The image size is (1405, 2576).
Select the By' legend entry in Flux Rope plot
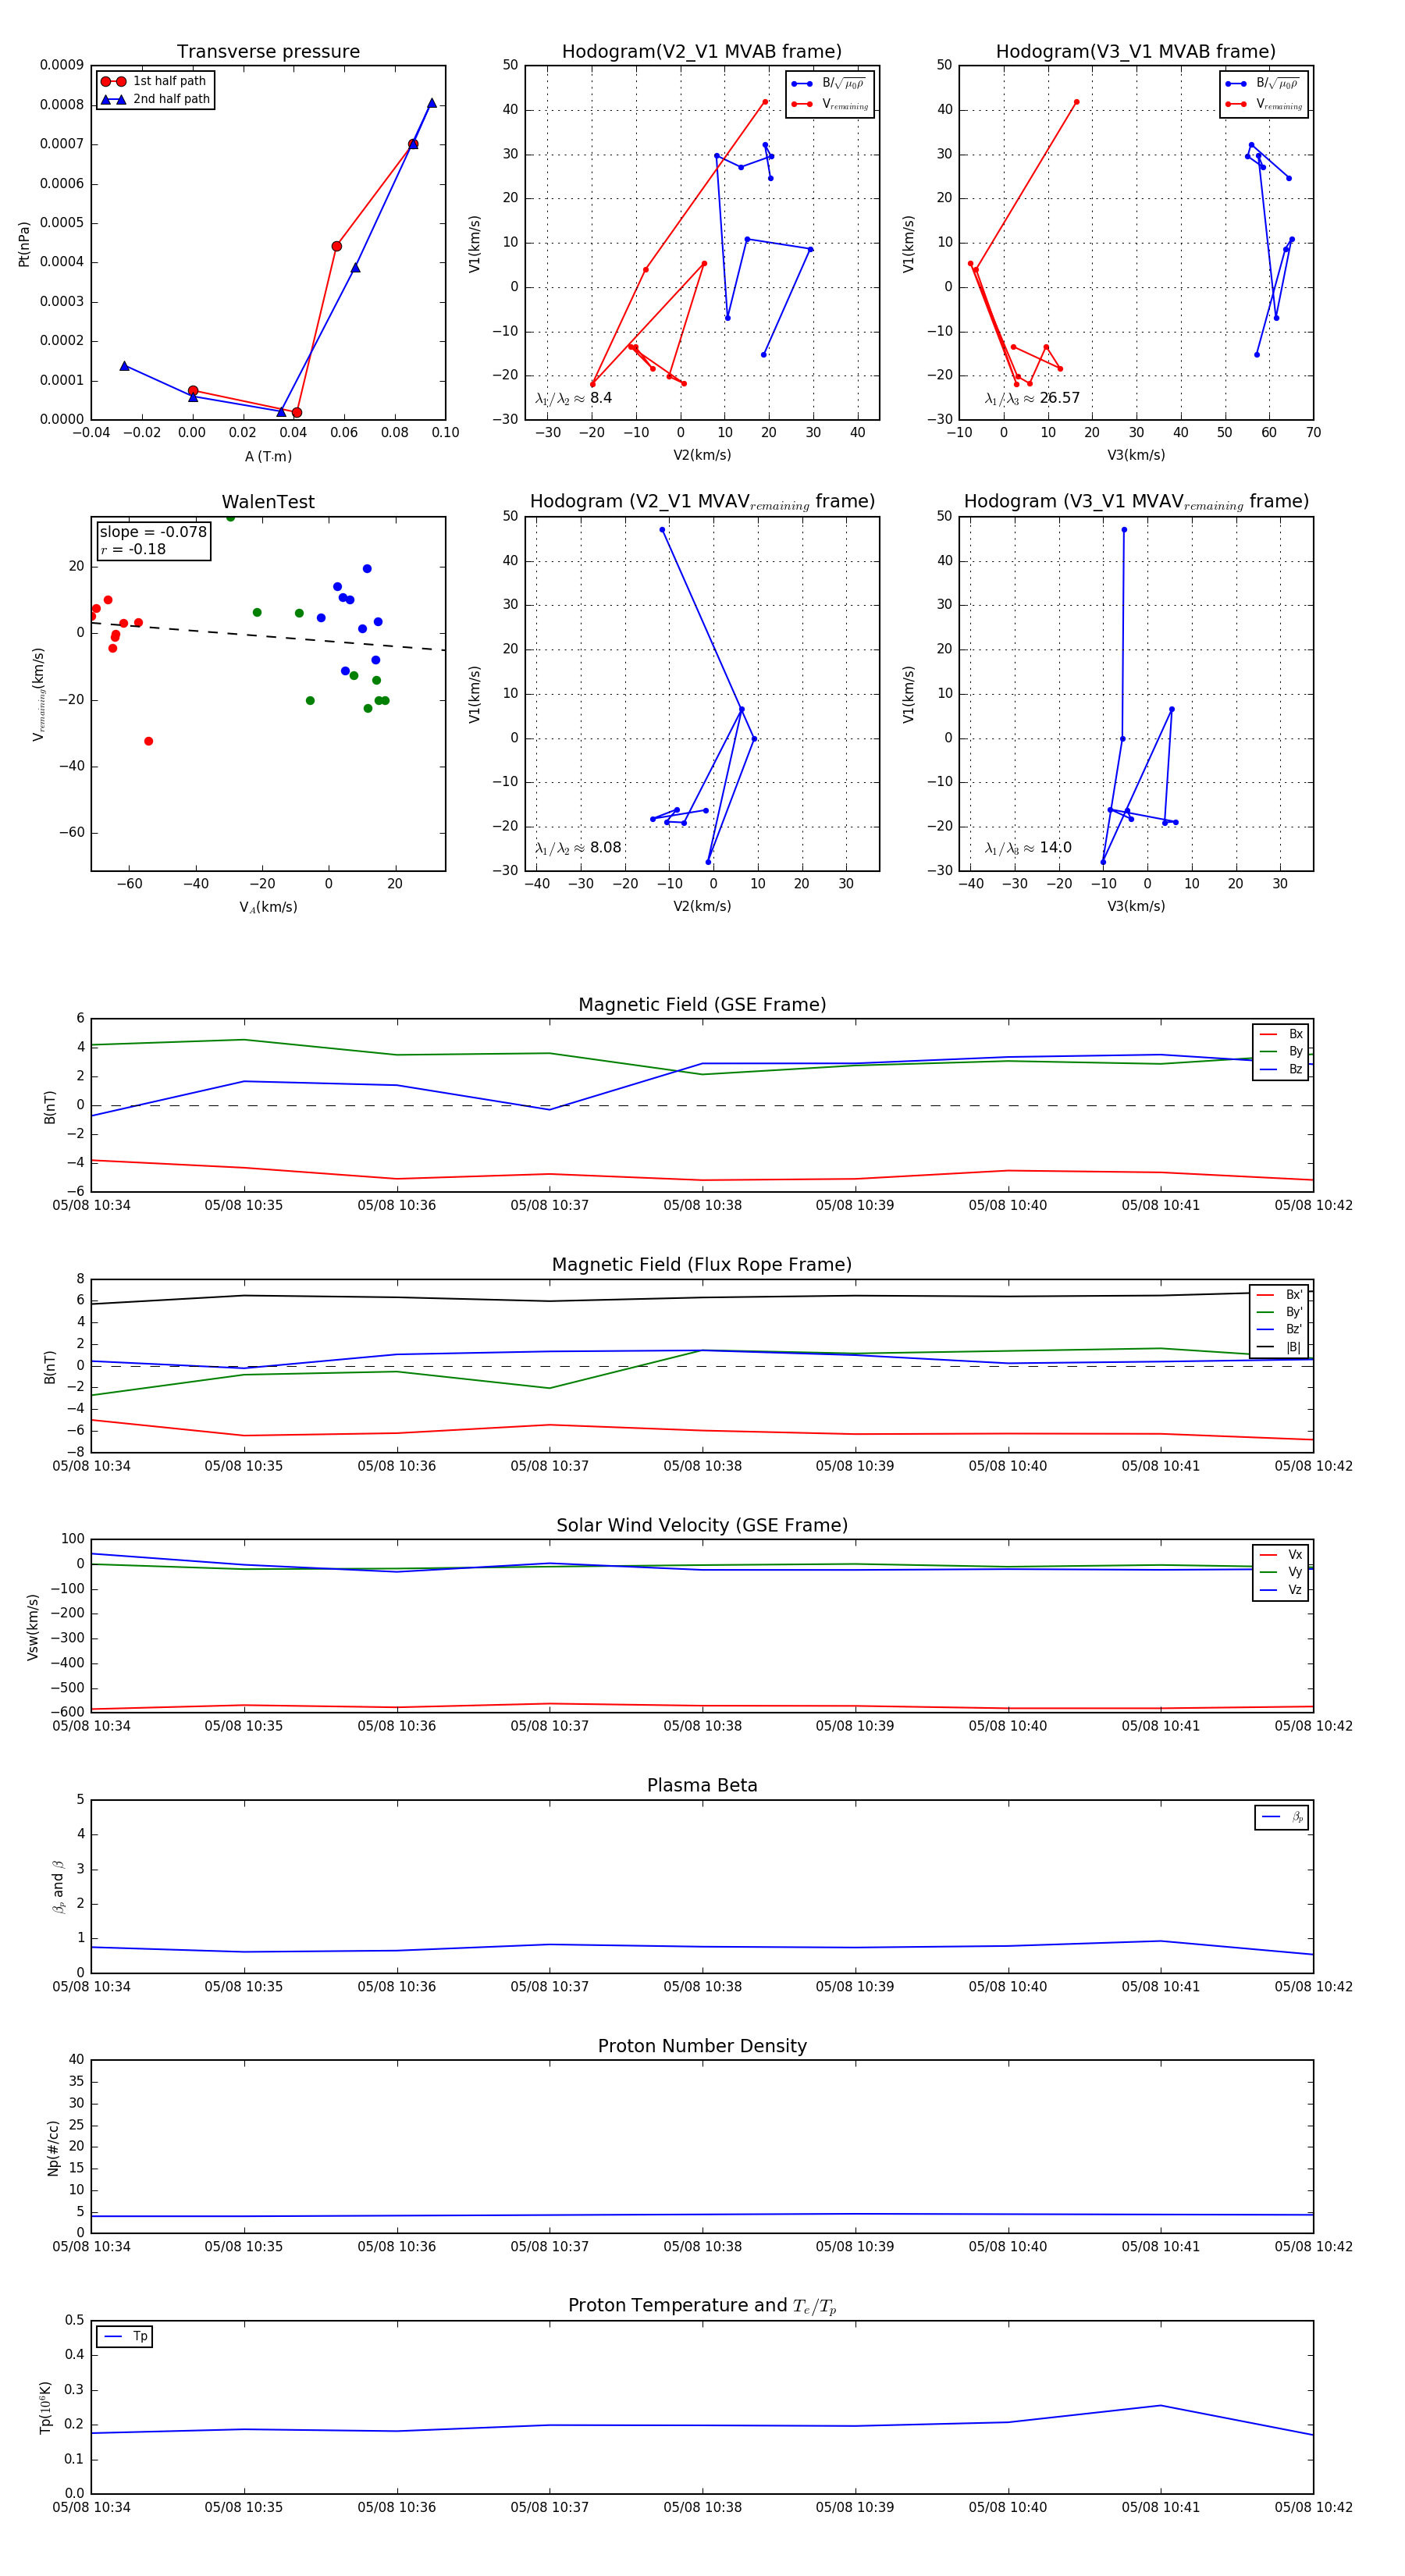click(1279, 1312)
